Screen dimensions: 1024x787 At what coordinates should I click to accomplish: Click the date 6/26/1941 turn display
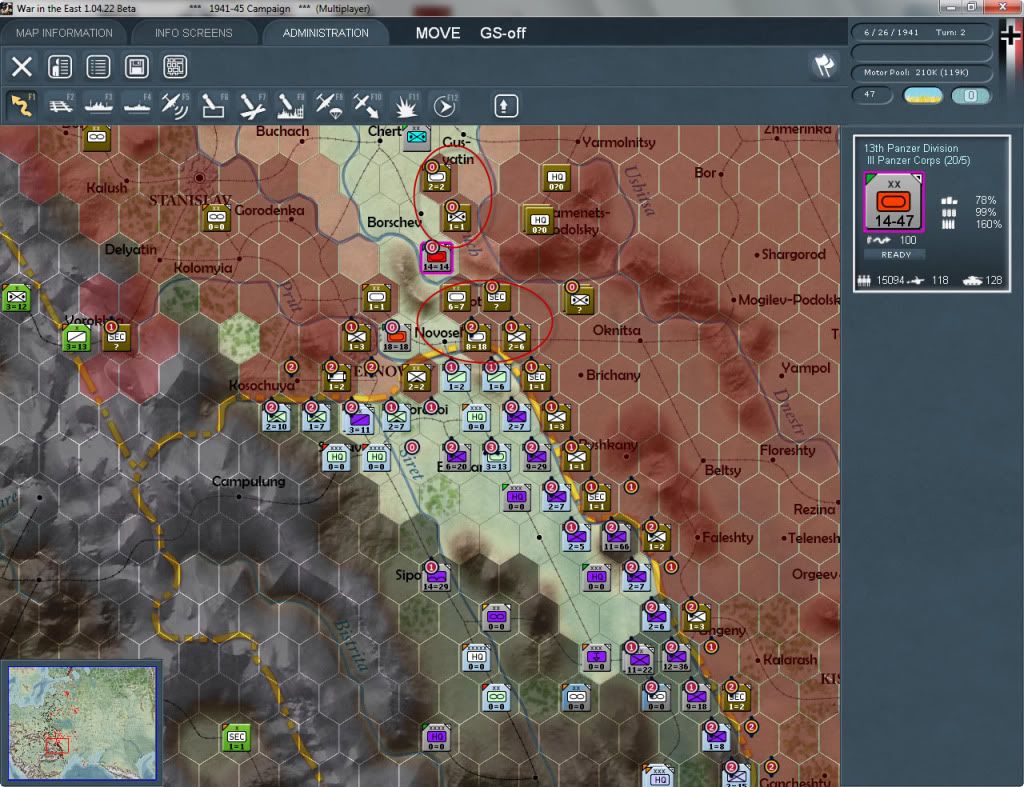coord(921,32)
